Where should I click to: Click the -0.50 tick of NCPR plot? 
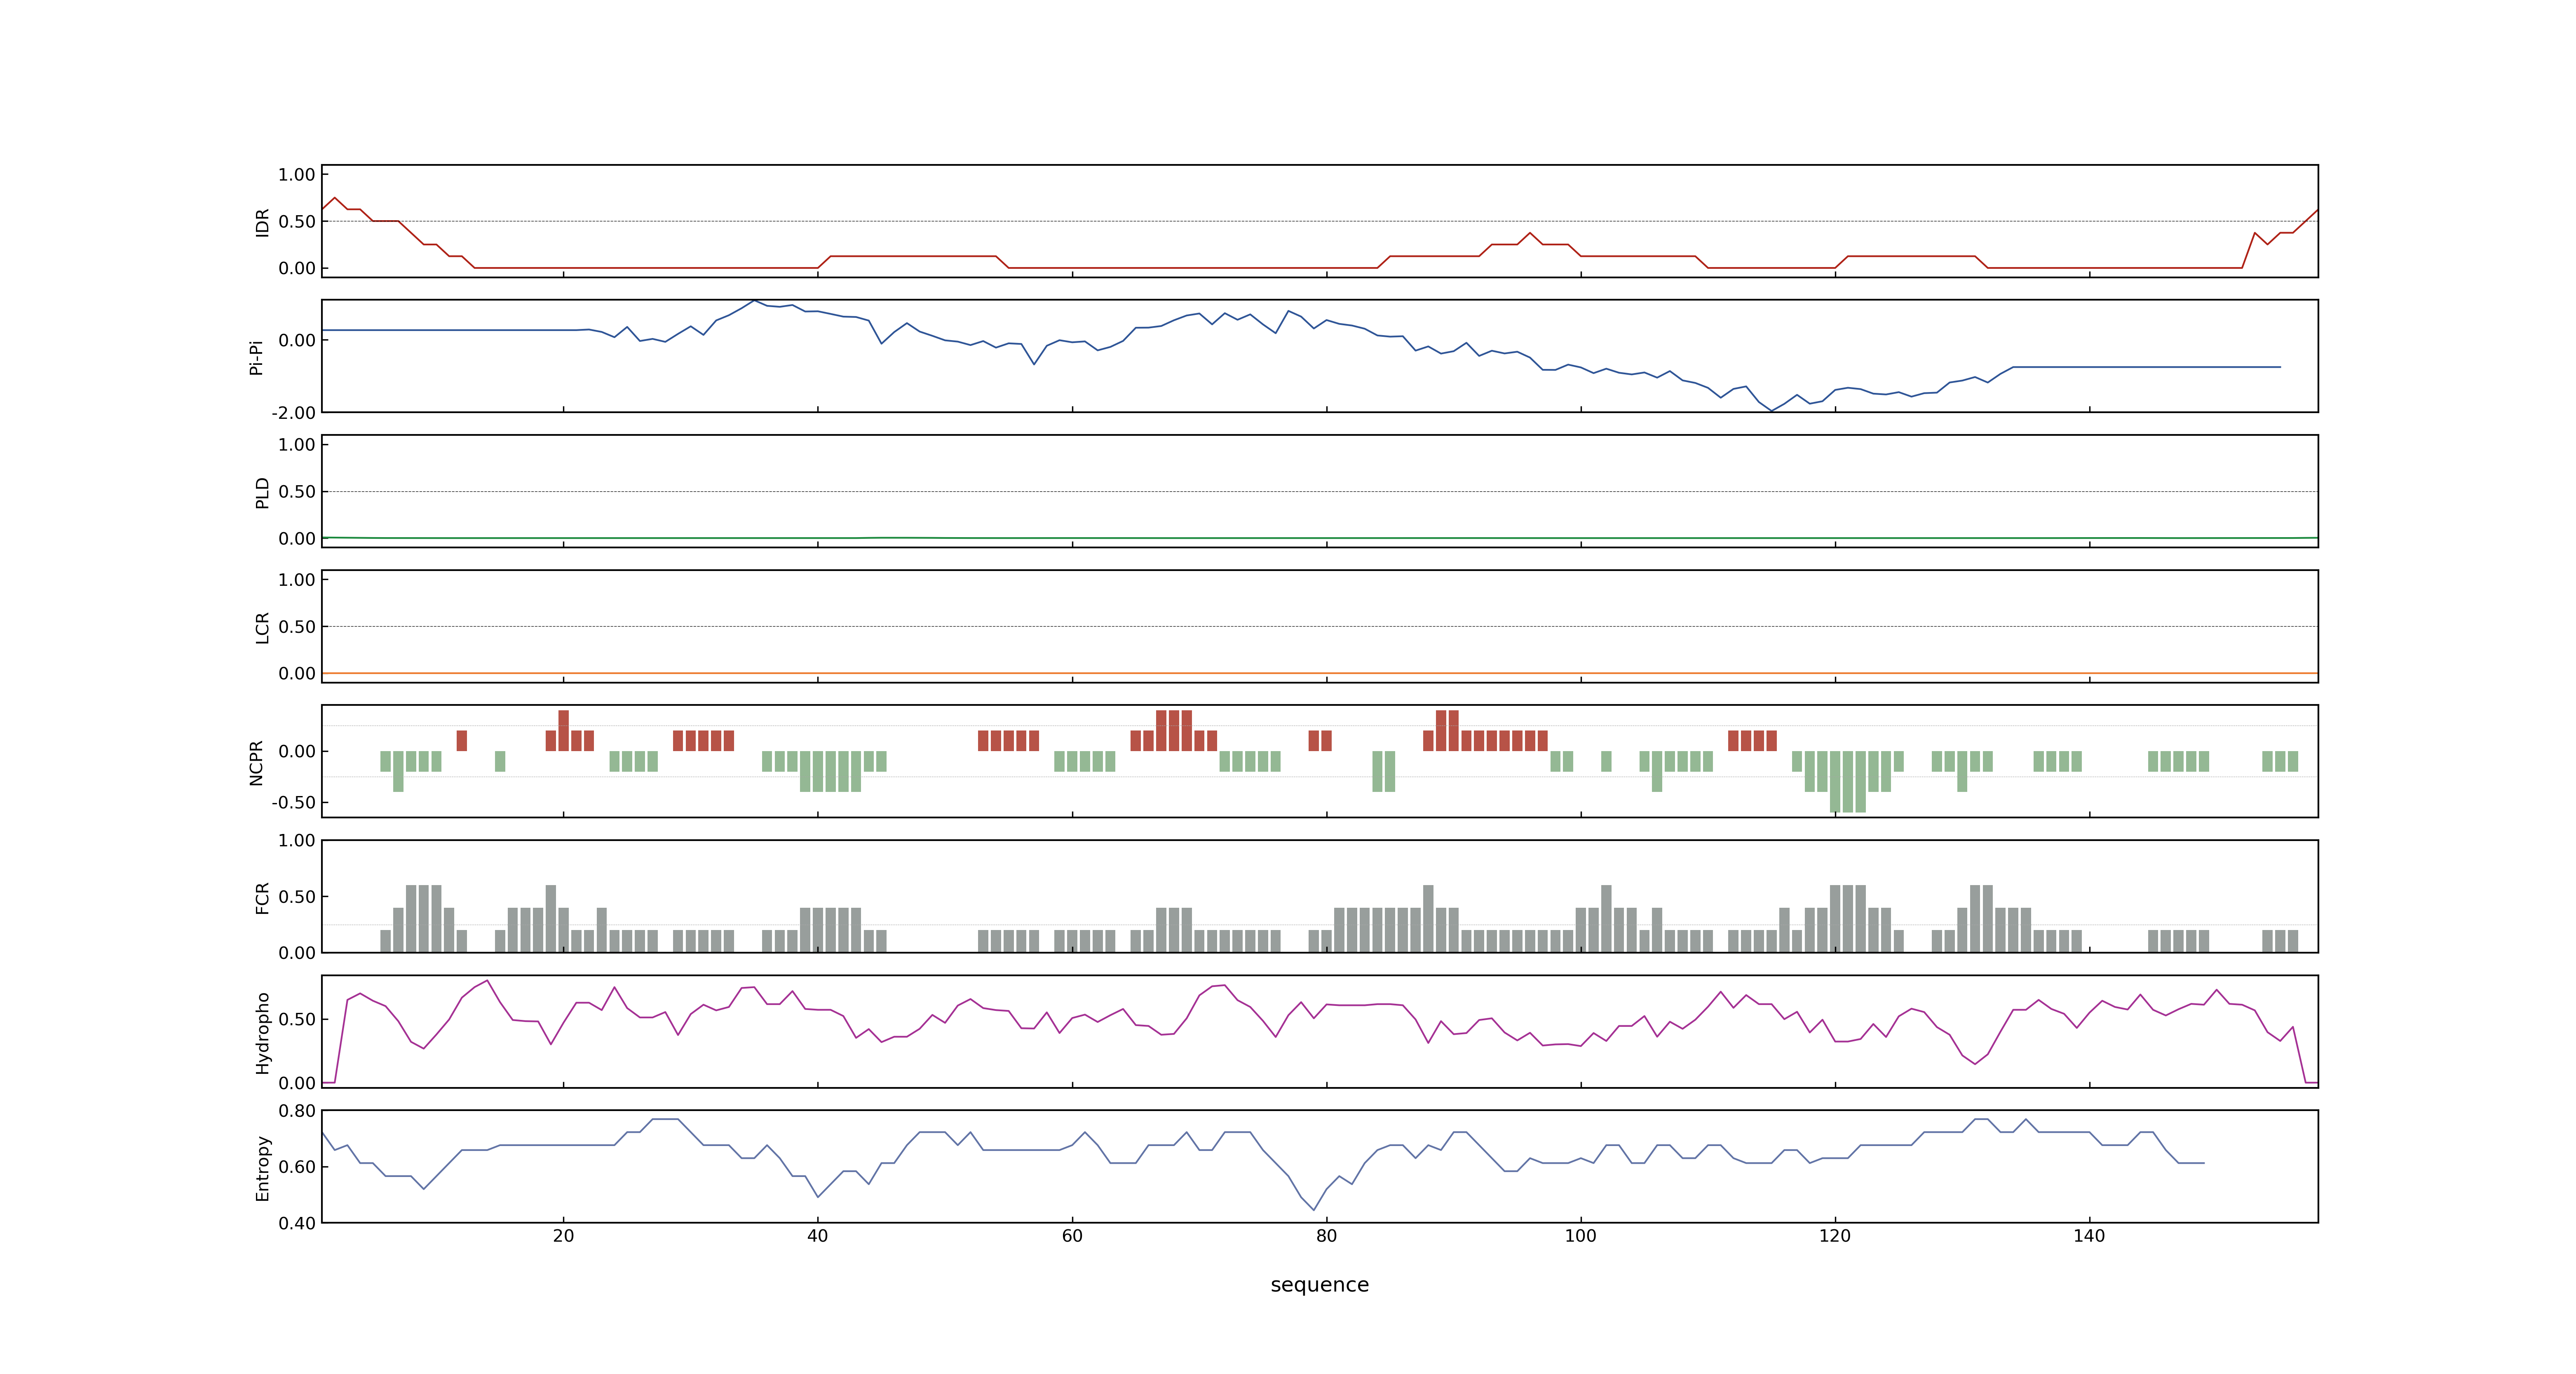point(293,803)
